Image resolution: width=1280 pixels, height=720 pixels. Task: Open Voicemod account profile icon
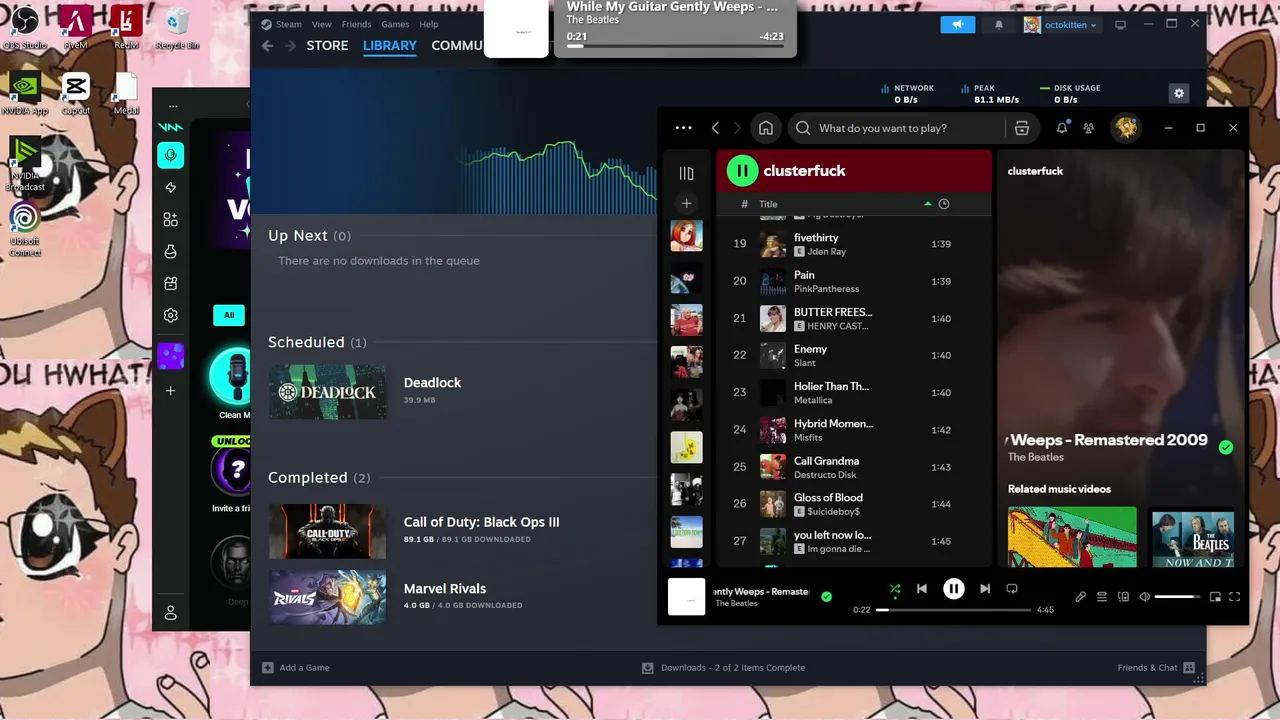(171, 613)
